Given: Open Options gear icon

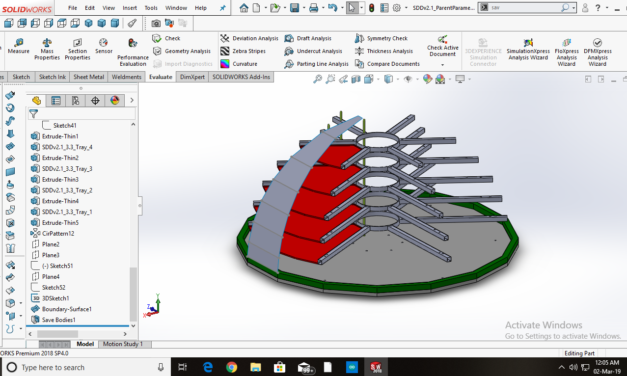Looking at the screenshot, I should tap(396, 8).
